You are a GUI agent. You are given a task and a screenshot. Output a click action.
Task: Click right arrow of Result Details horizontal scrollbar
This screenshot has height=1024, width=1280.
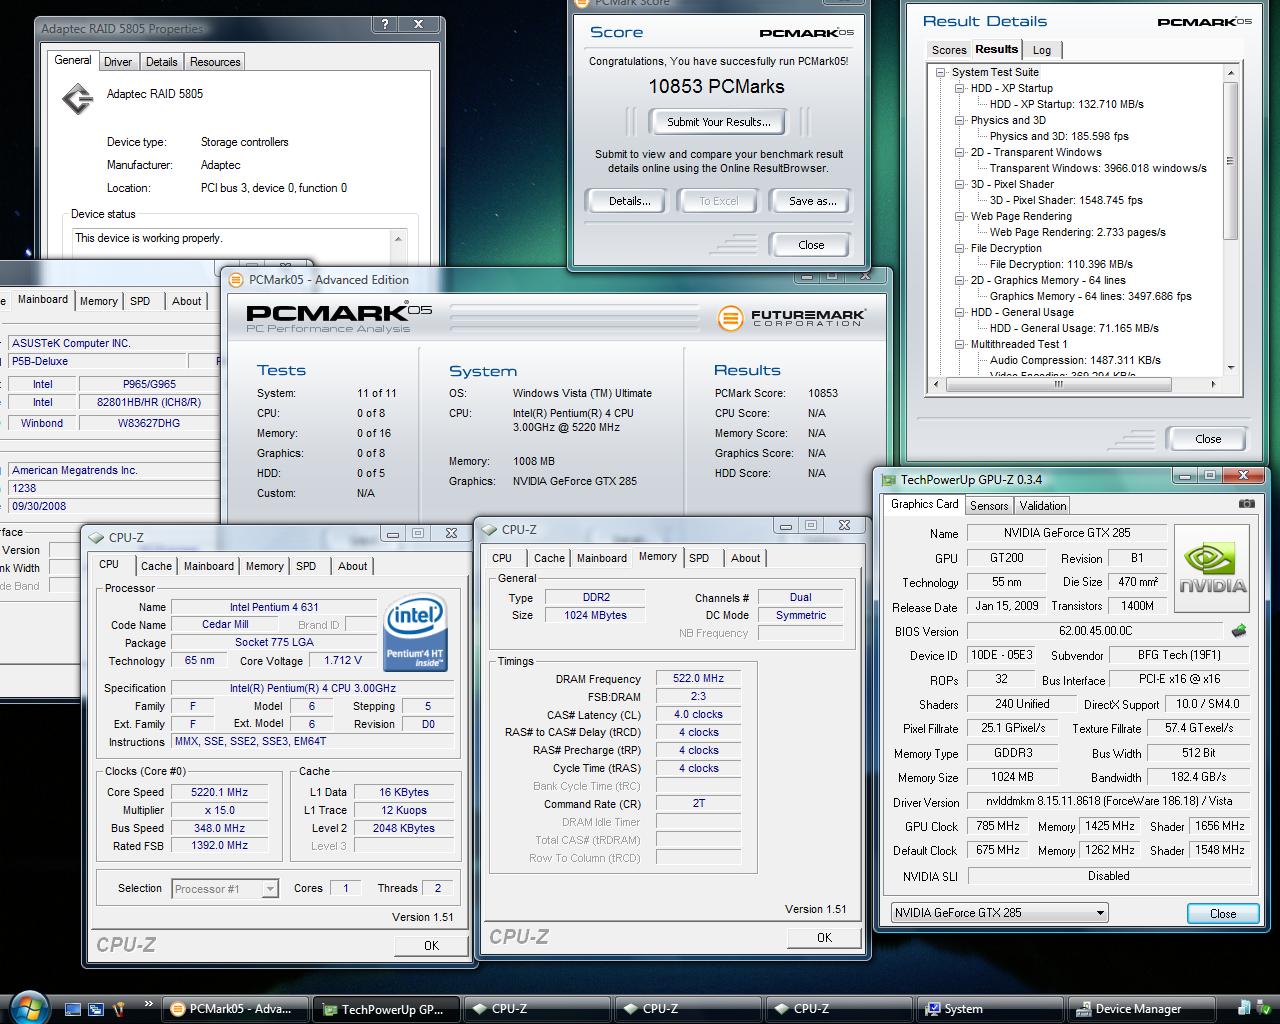[x=1213, y=384]
